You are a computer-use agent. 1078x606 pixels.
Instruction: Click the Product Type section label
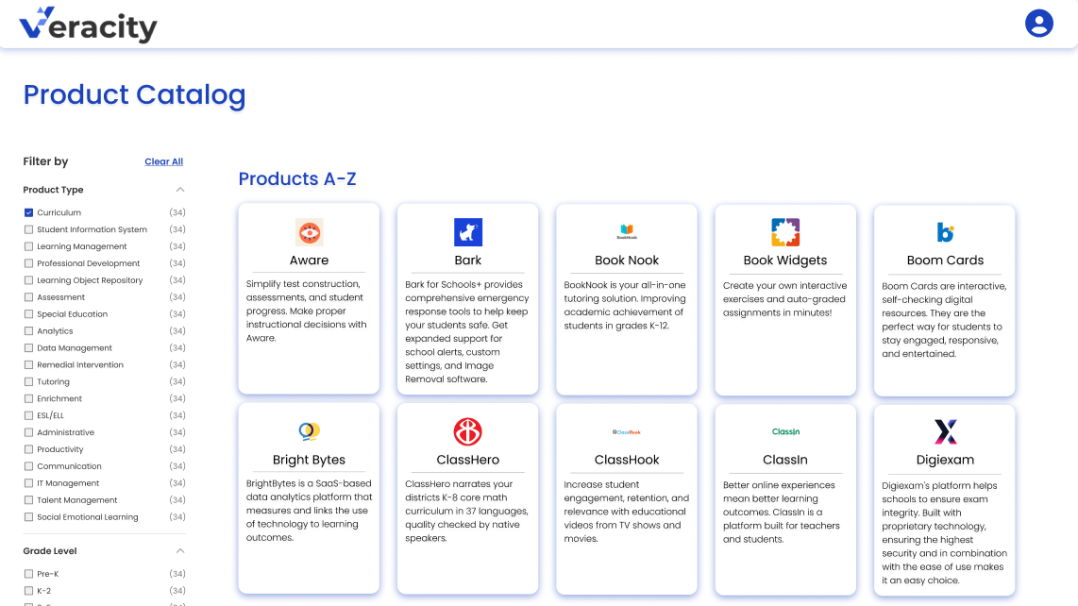(x=53, y=190)
